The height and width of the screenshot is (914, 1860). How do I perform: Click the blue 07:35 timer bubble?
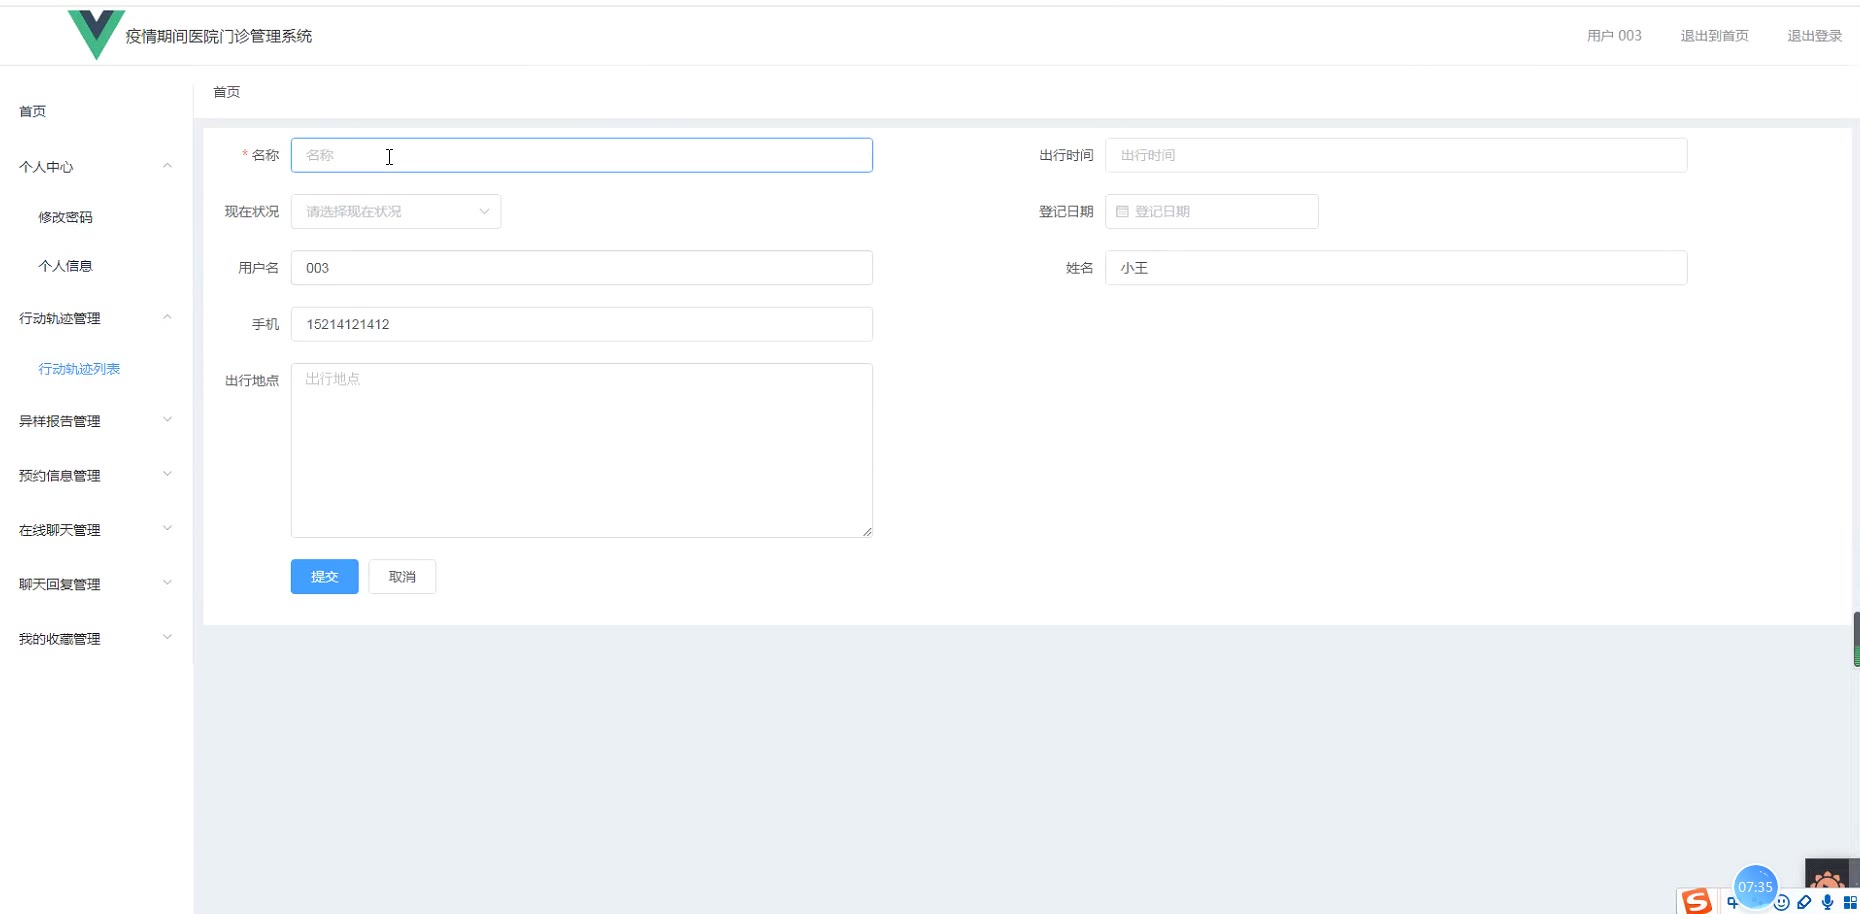tap(1755, 887)
